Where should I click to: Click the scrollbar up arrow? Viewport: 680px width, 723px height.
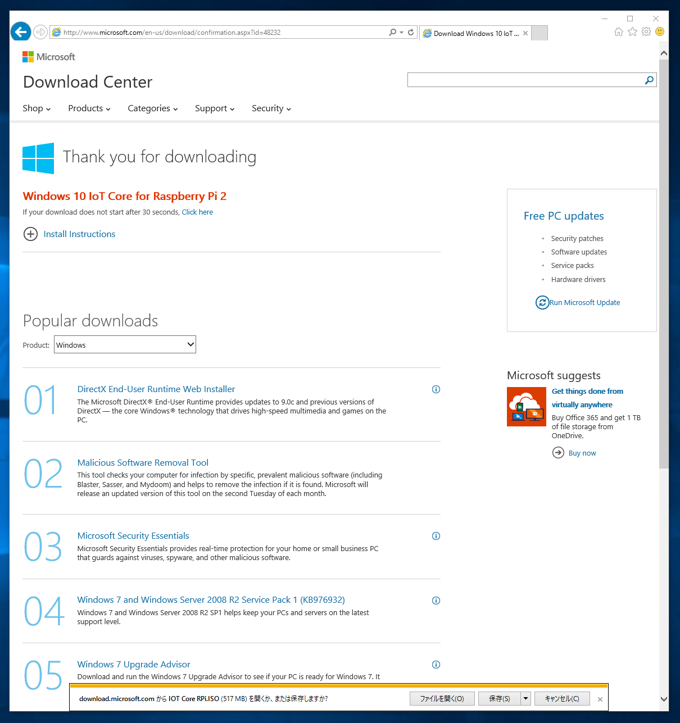click(664, 53)
